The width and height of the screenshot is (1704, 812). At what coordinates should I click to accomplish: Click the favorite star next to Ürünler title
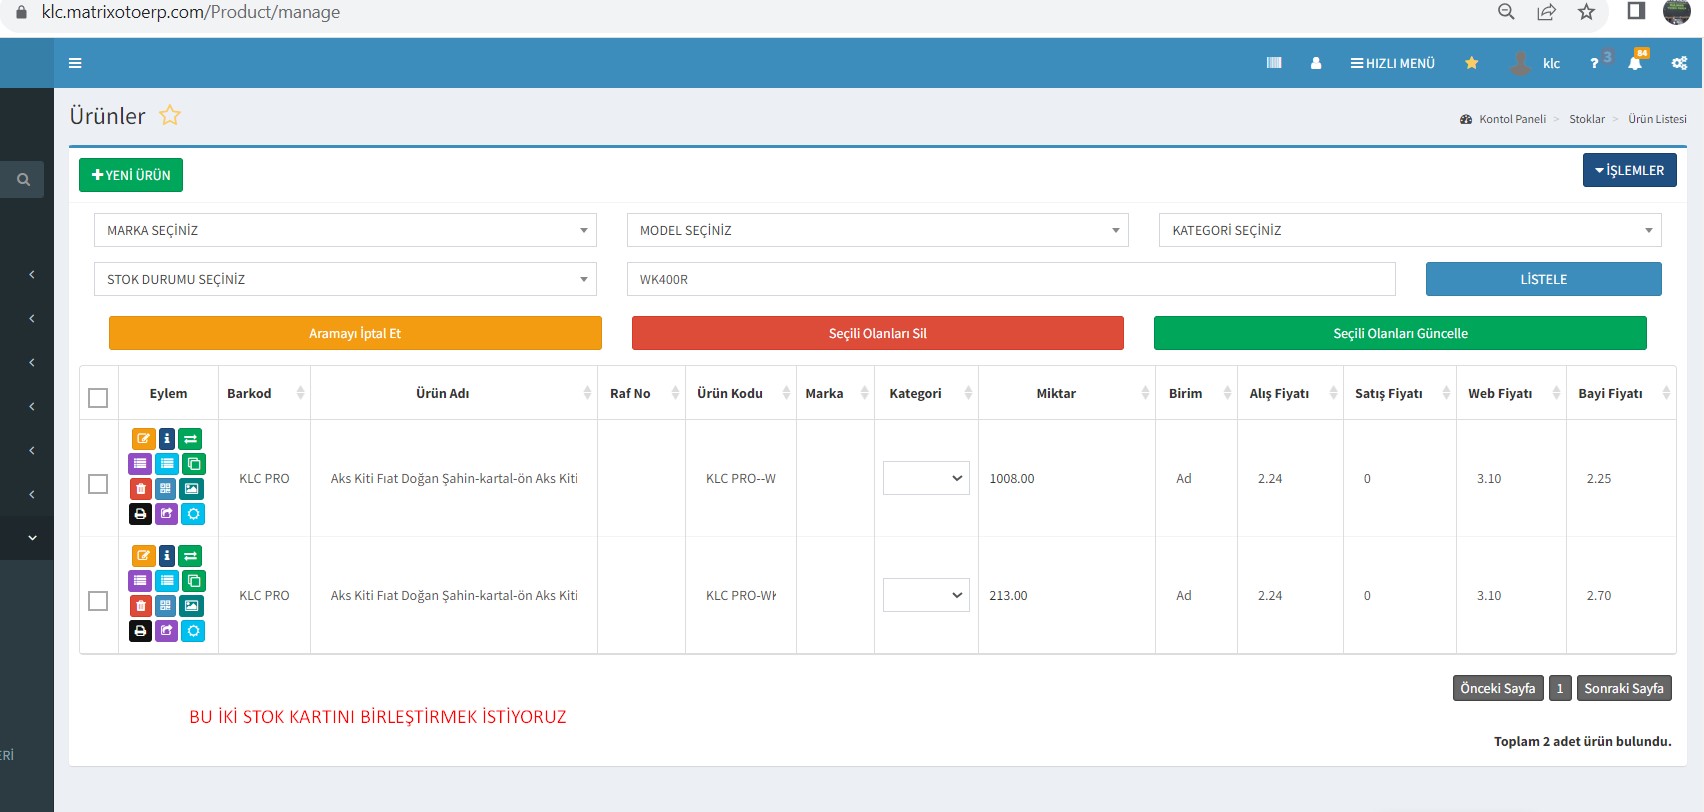(x=170, y=116)
